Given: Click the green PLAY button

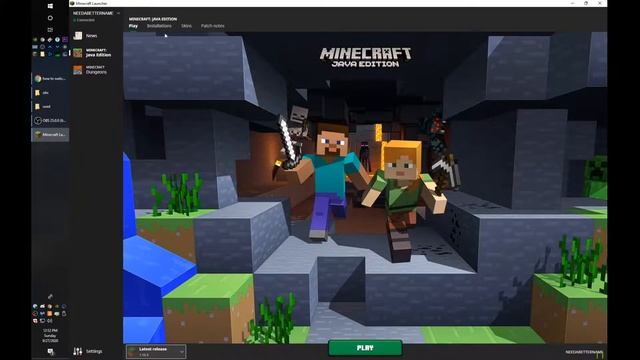Looking at the screenshot, I should 365,348.
